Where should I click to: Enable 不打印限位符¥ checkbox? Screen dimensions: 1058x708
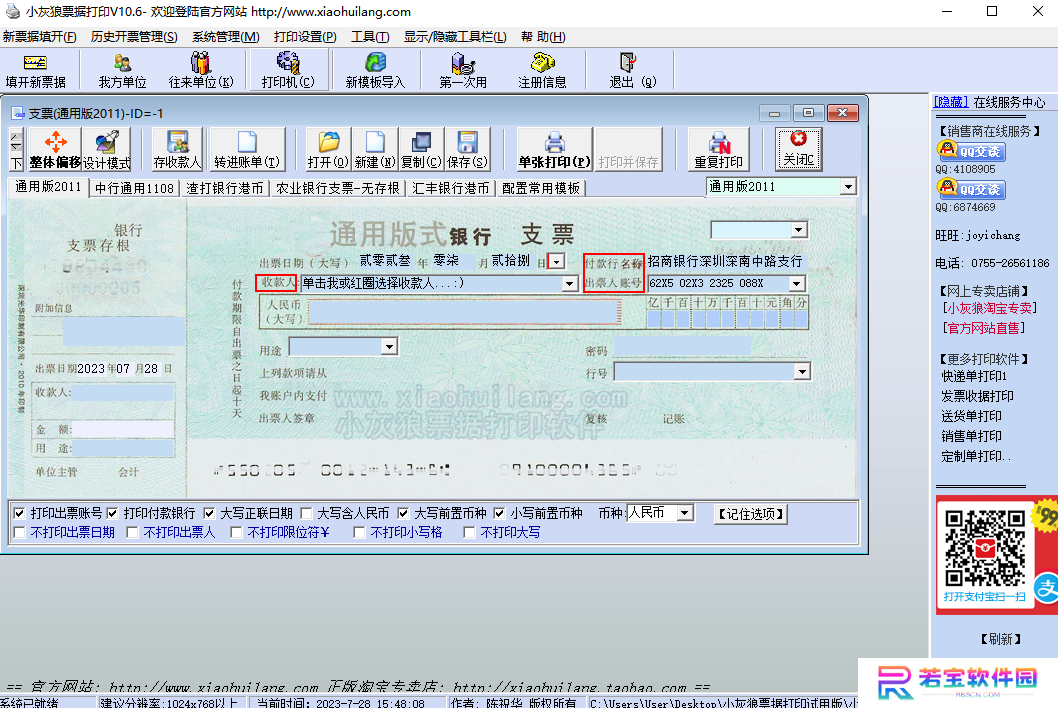coord(236,533)
